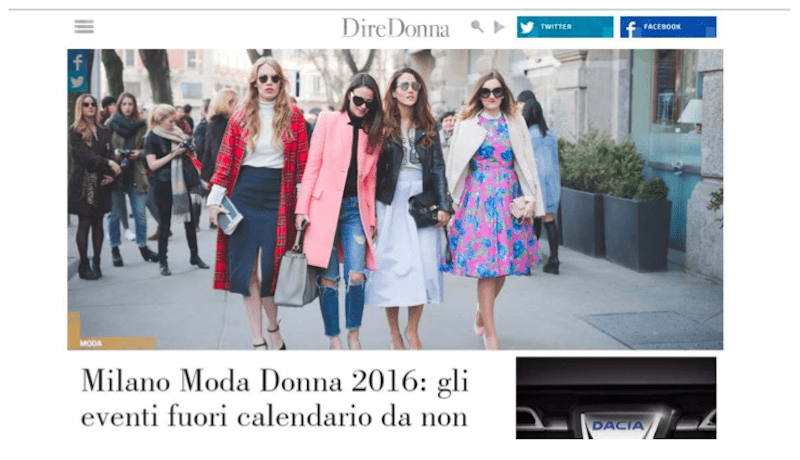
Task: Click the bird logo in Twitter button
Action: 527,27
